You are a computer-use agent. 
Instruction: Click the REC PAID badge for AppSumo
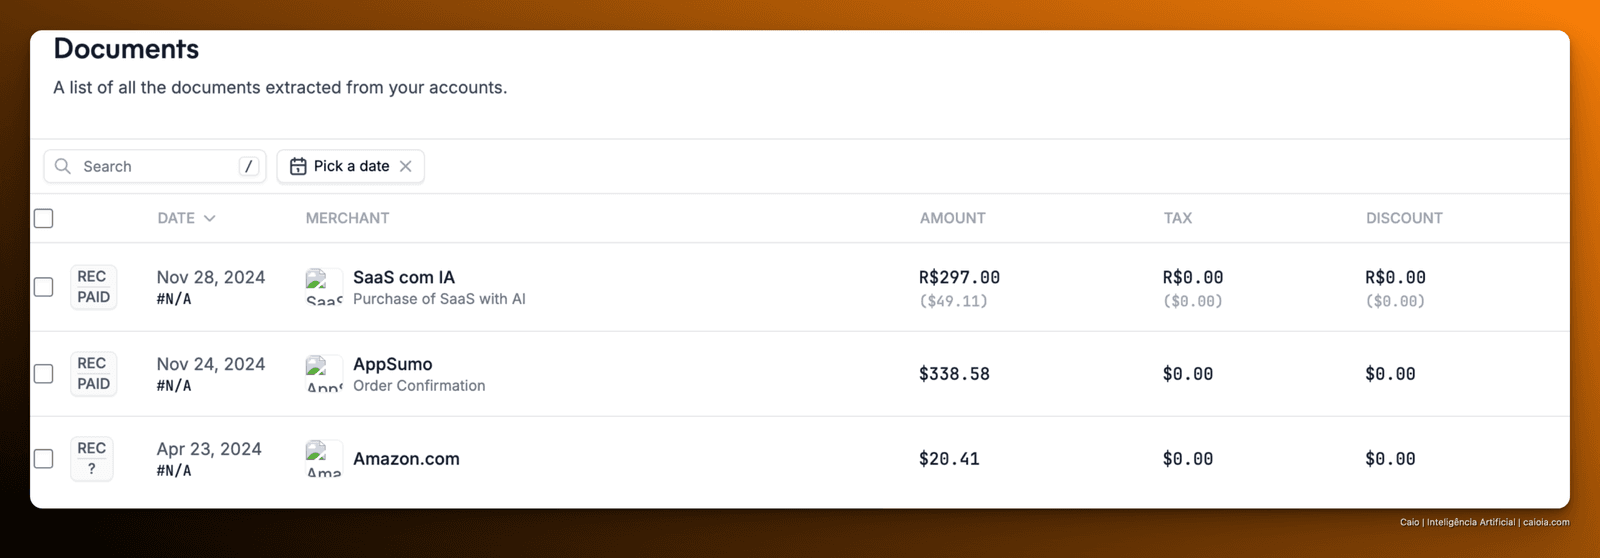pyautogui.click(x=93, y=373)
